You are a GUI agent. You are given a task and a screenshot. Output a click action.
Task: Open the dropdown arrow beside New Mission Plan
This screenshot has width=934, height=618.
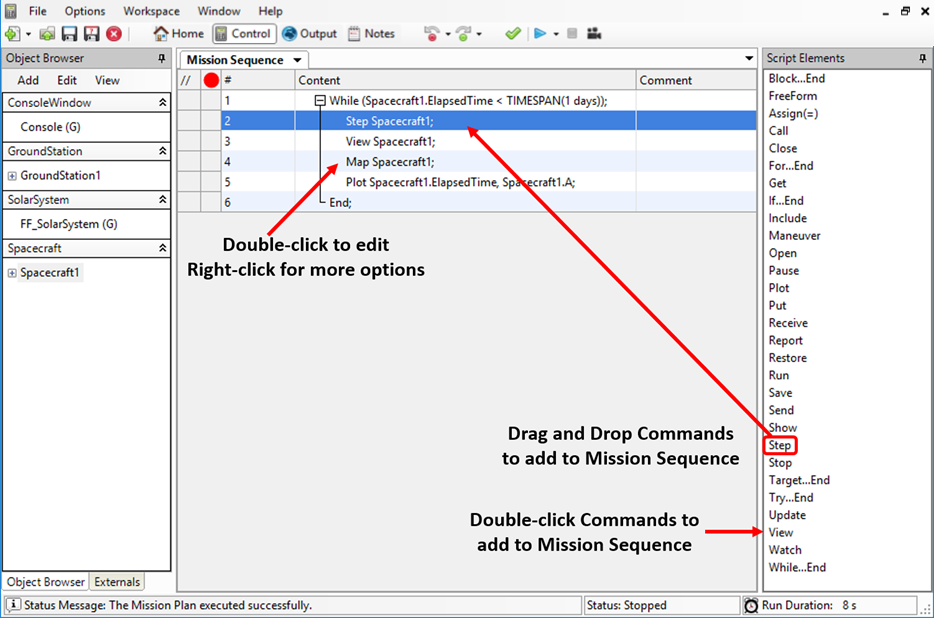pyautogui.click(x=28, y=35)
